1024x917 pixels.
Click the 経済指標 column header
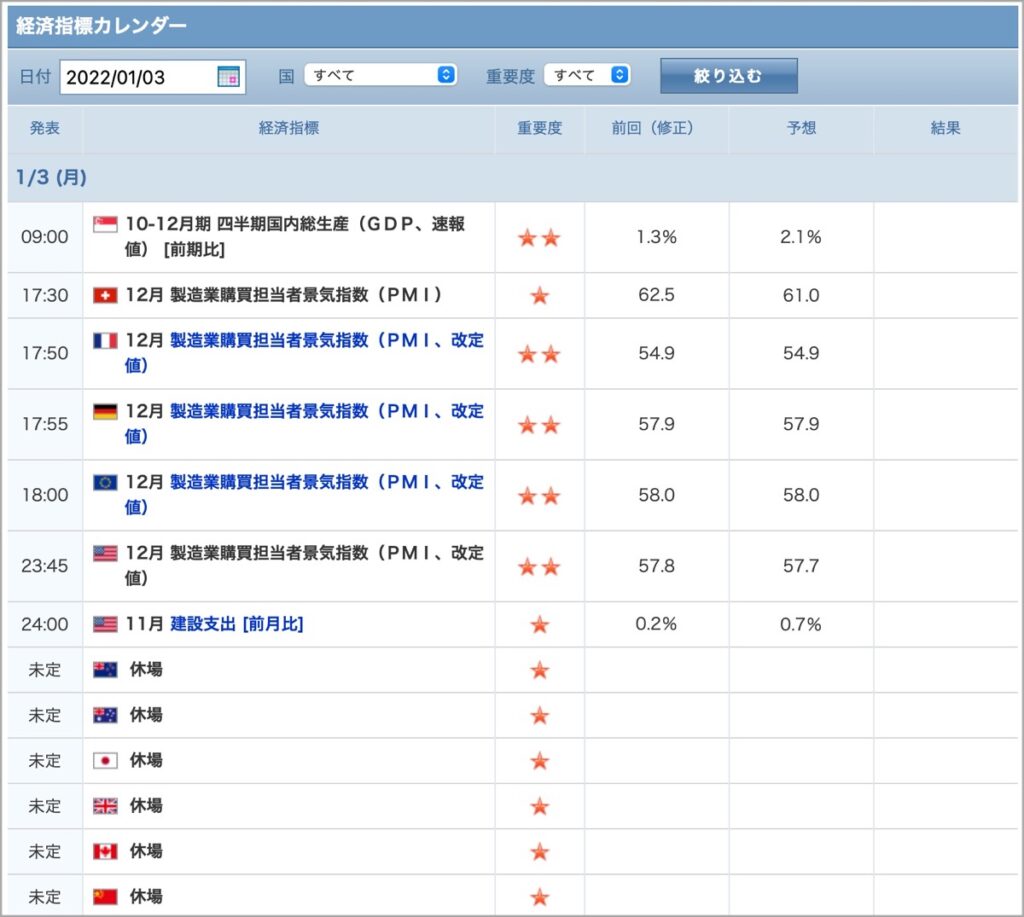point(289,128)
